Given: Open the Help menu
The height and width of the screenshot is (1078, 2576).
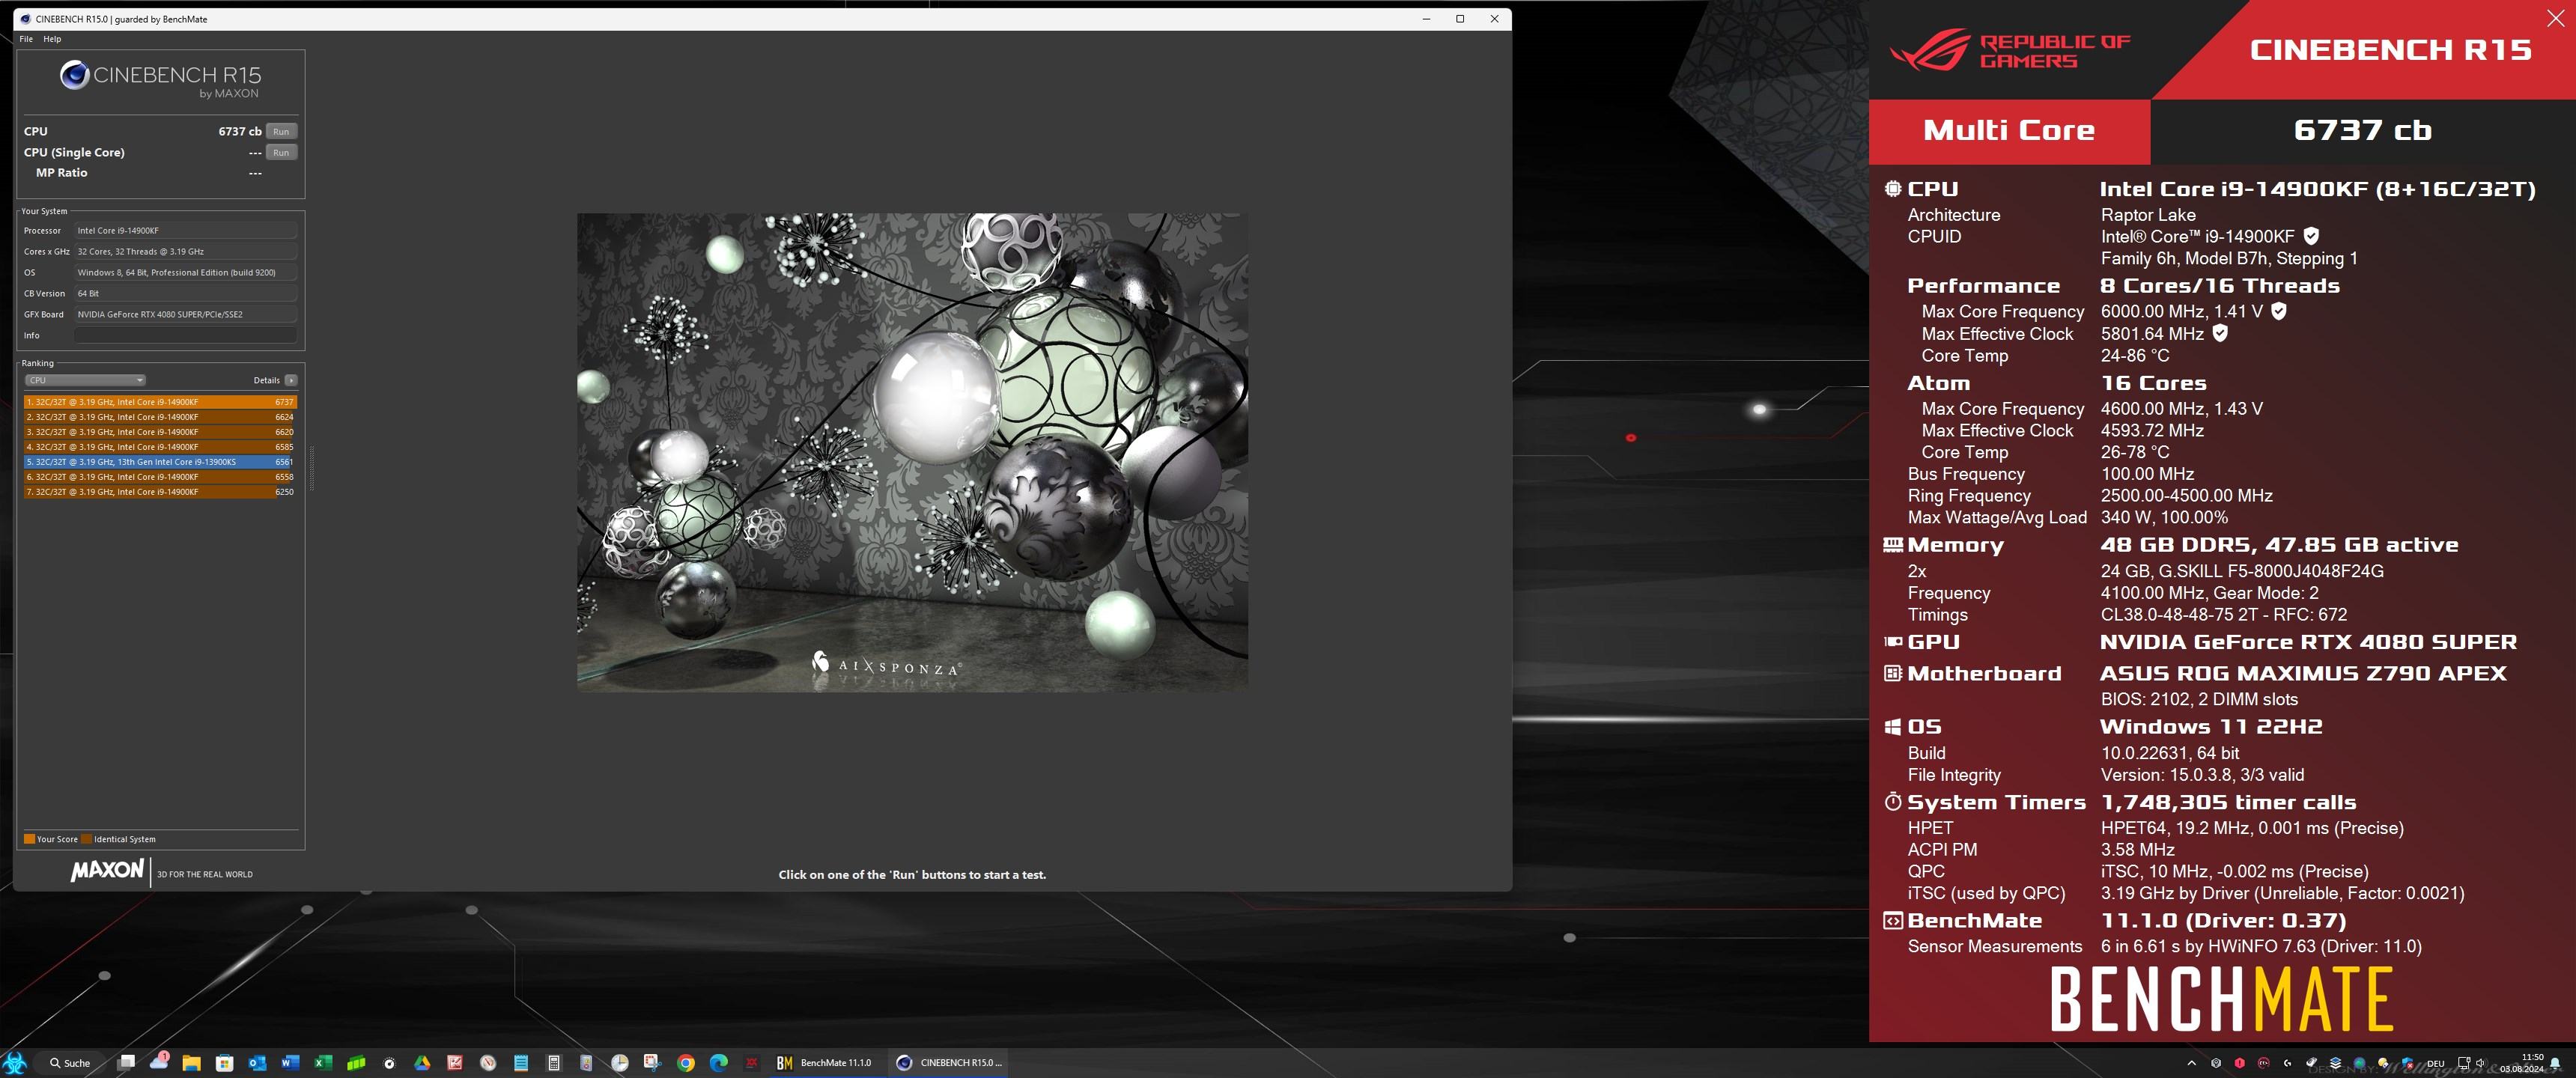Looking at the screenshot, I should (x=52, y=39).
